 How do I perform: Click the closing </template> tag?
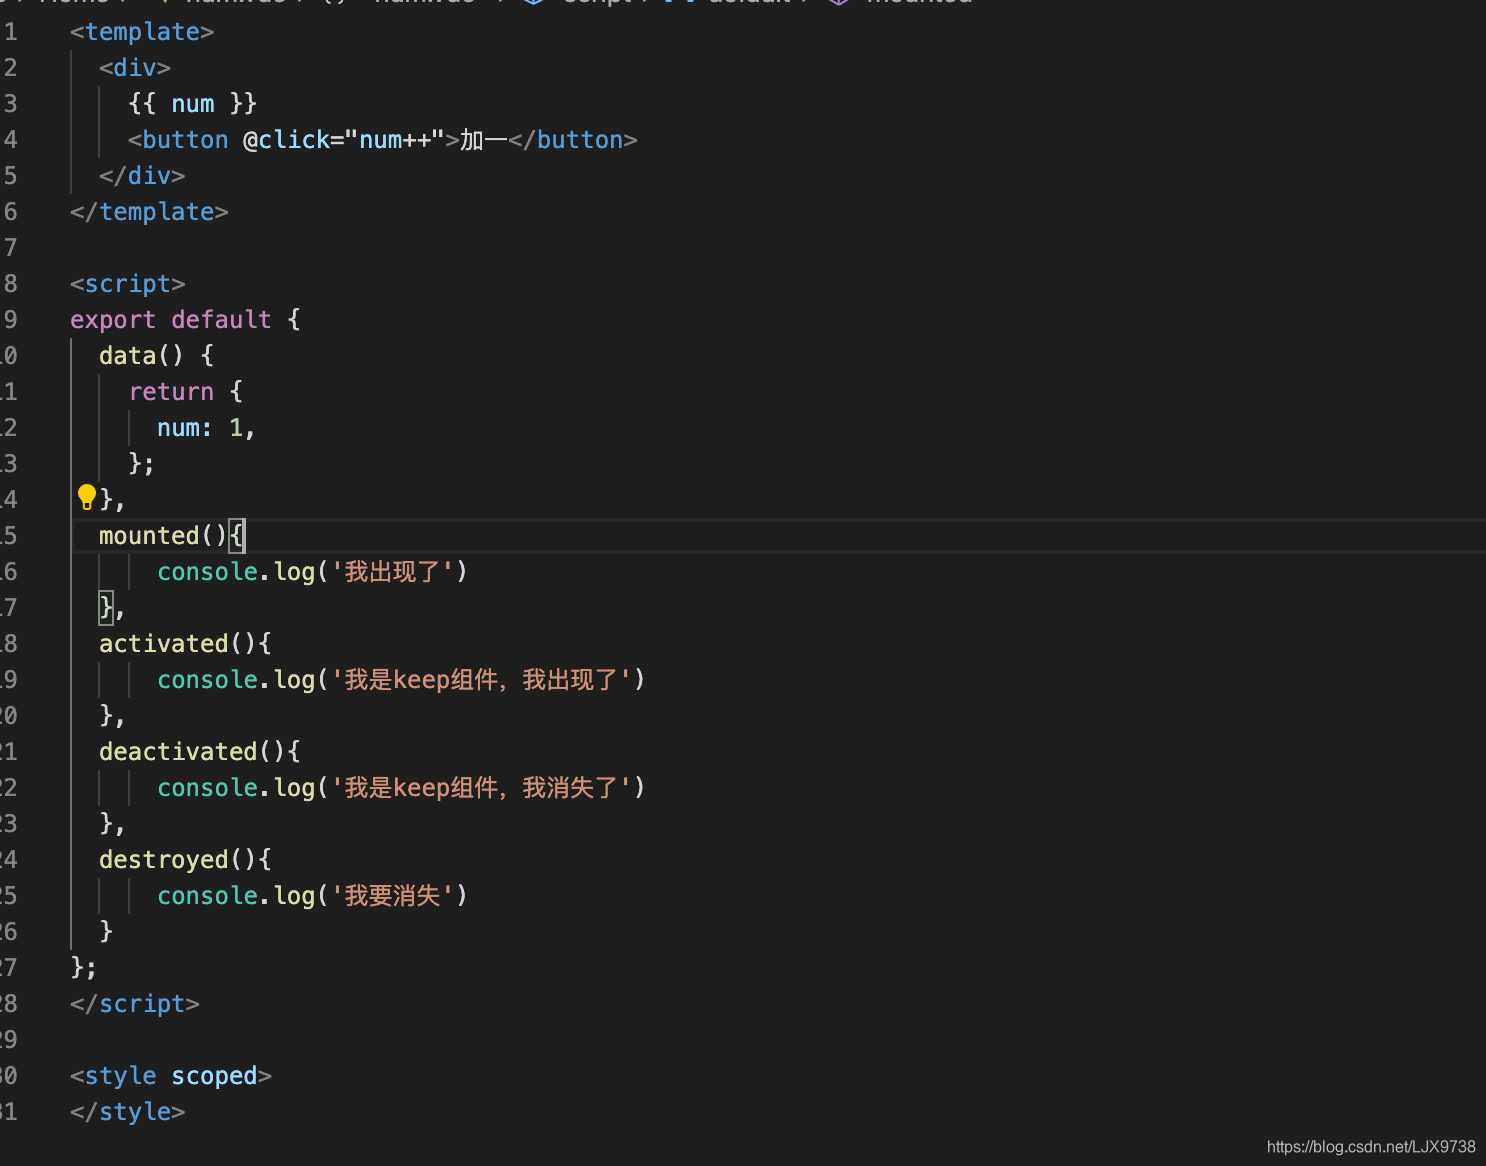click(x=149, y=212)
